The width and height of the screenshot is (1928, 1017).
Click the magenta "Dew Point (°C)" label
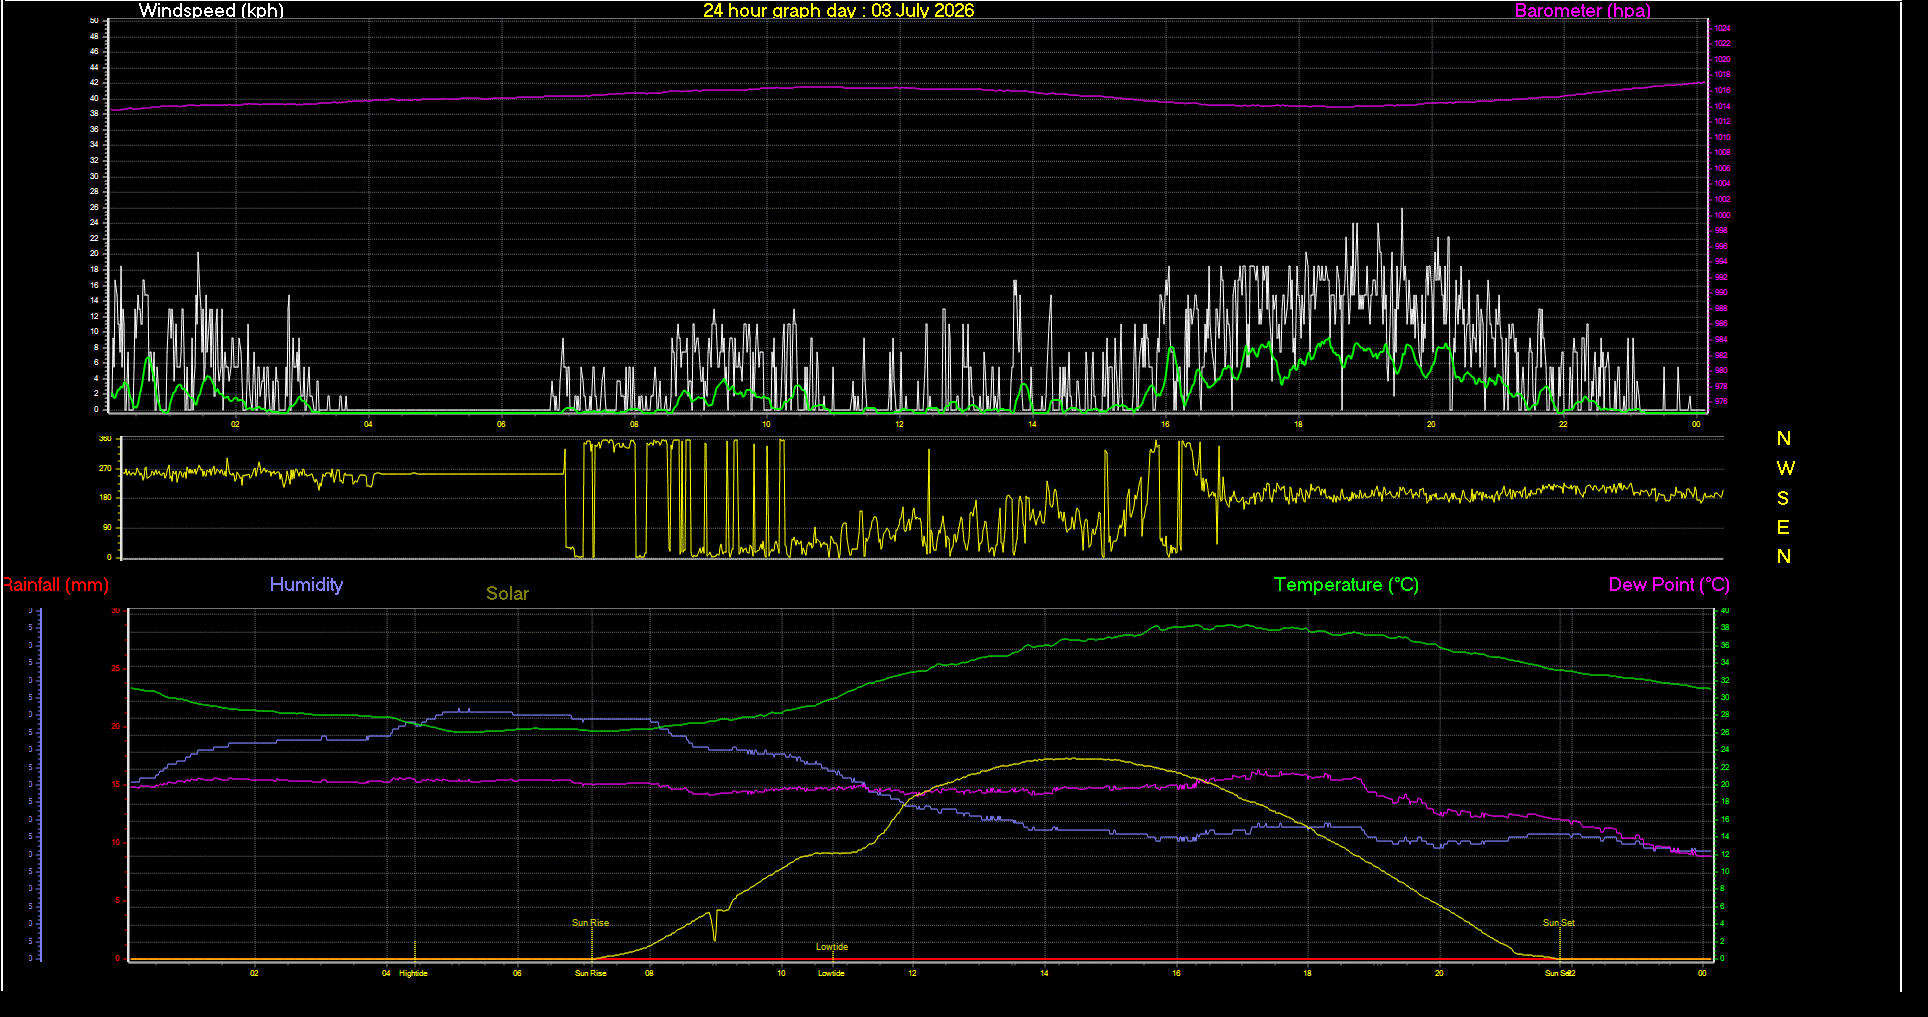(1669, 585)
